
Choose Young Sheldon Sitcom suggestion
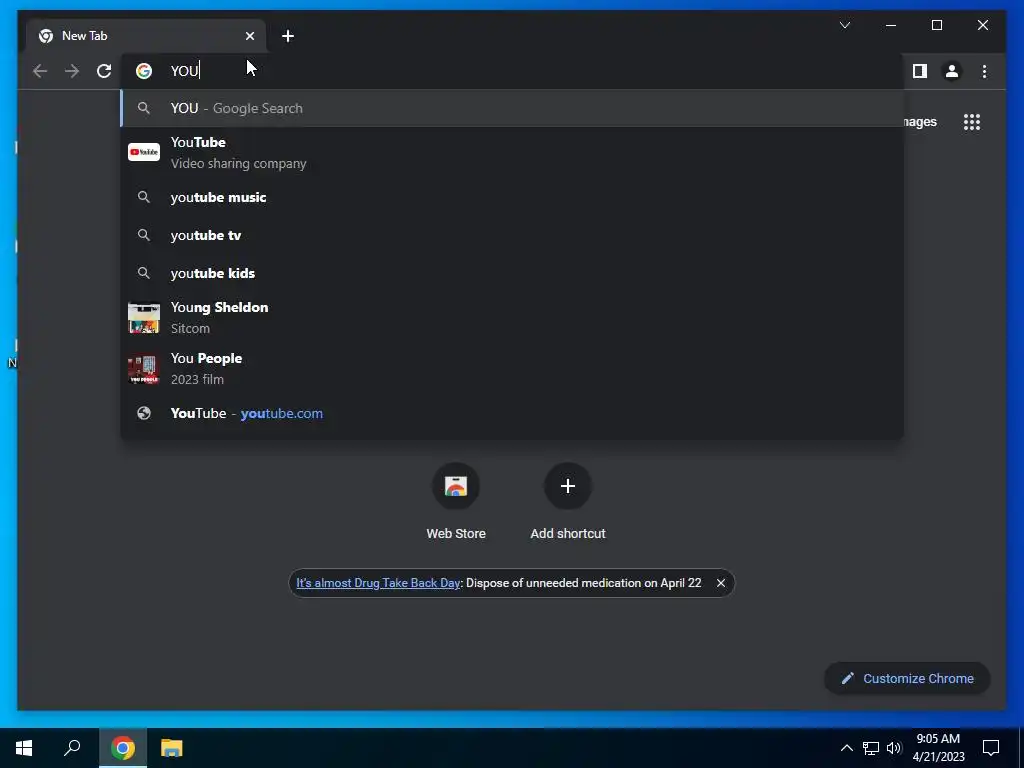512,317
